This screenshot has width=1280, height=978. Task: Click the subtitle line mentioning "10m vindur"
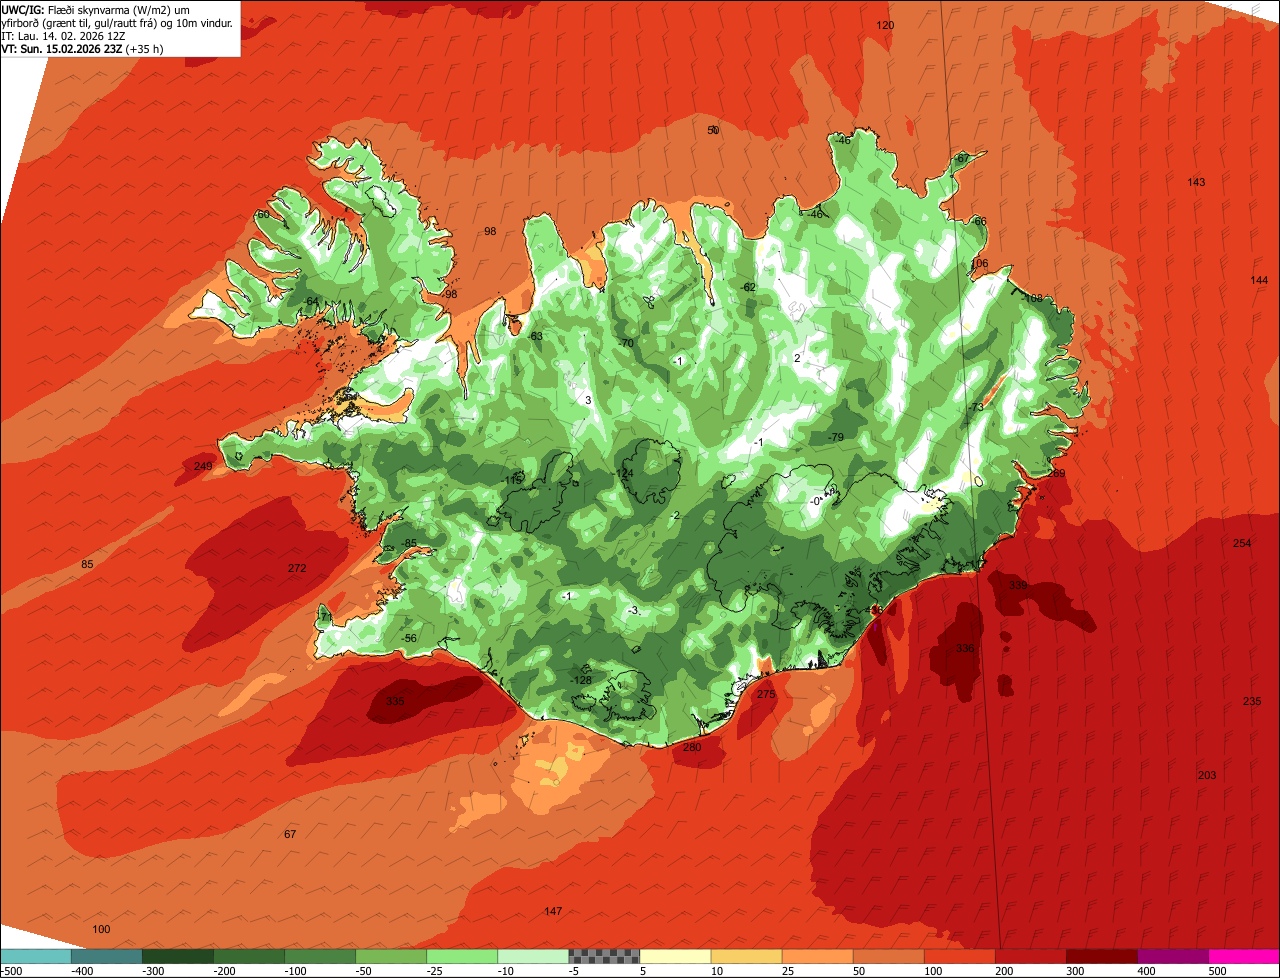pyautogui.click(x=117, y=22)
